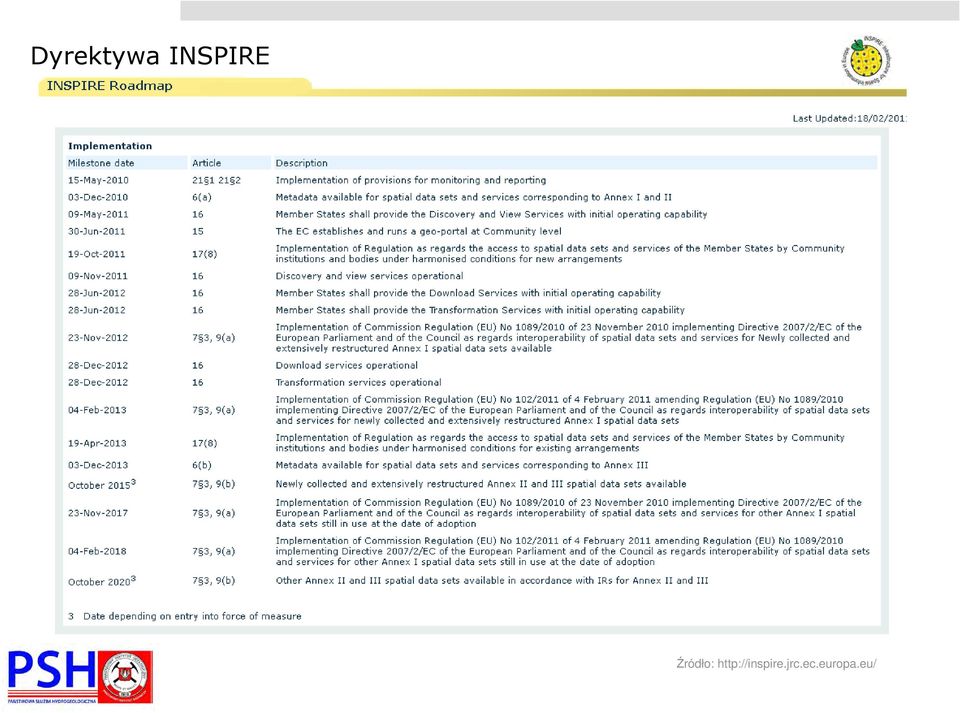Select the '09-Nov-2011' milestone date
The image size is (960, 713).
point(98,276)
